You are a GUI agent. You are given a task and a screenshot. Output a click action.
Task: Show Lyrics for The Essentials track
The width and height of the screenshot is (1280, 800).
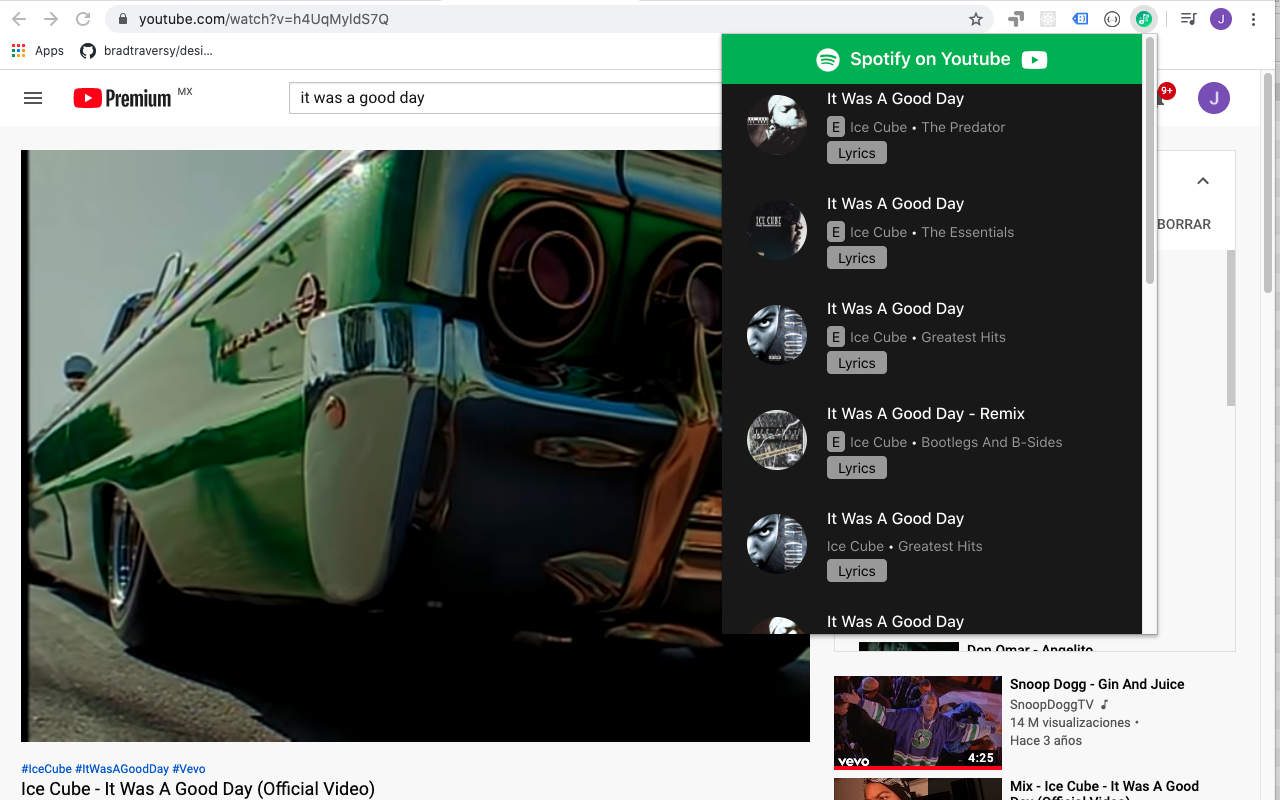(x=857, y=258)
